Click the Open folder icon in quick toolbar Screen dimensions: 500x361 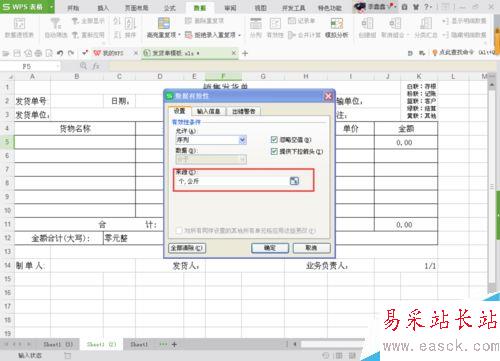(x=6, y=53)
